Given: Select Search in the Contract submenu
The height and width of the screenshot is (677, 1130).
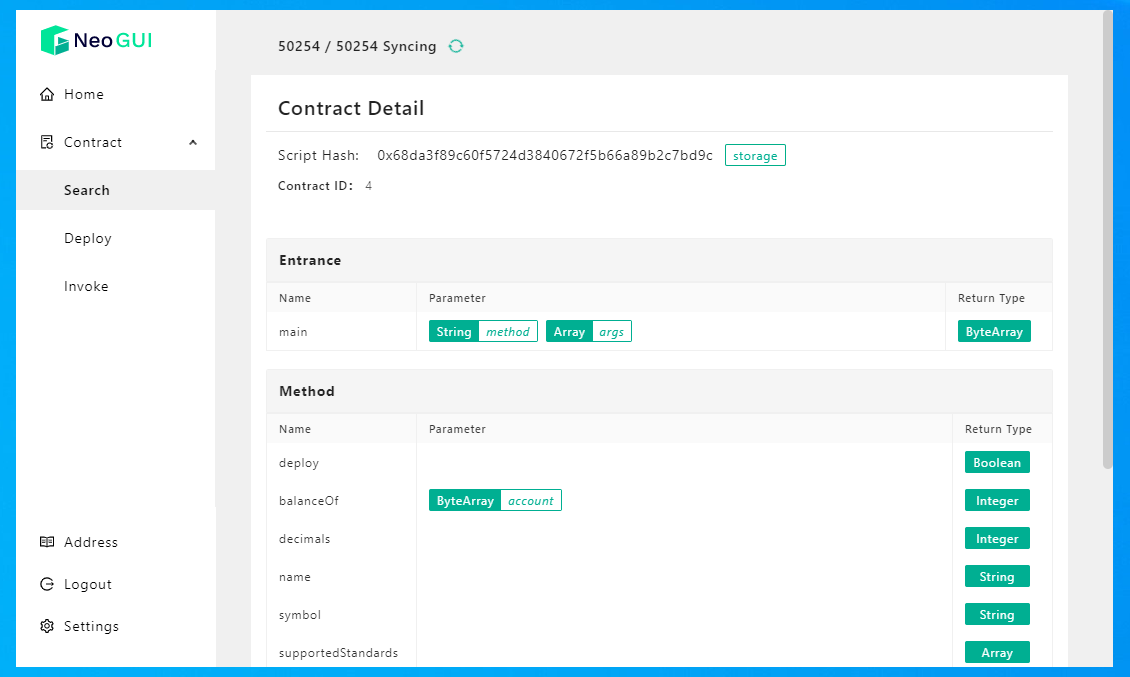Looking at the screenshot, I should 87,191.
